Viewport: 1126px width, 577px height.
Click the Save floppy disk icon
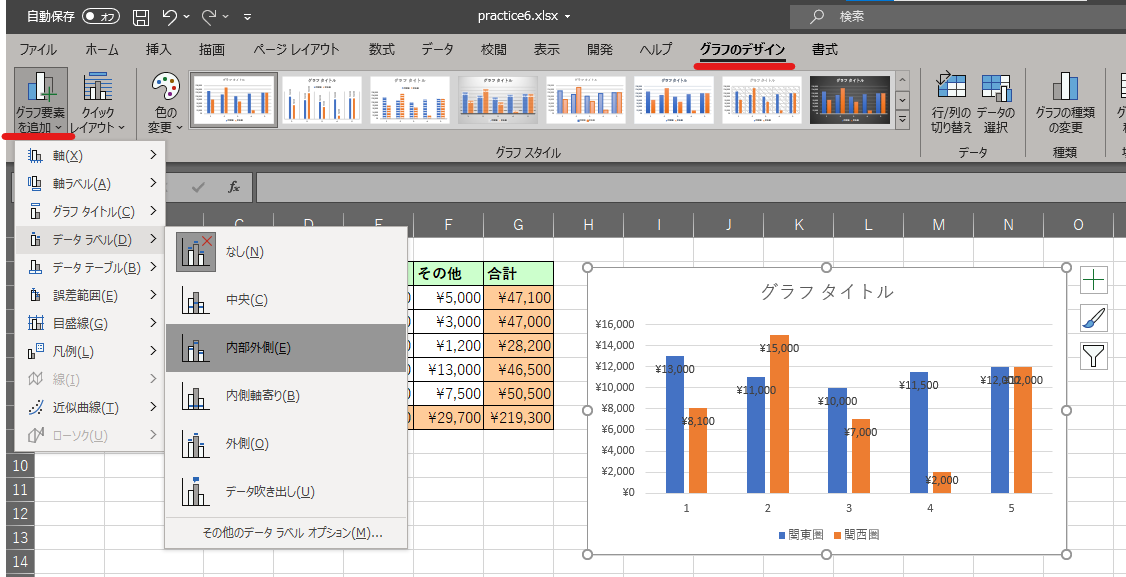[x=142, y=16]
